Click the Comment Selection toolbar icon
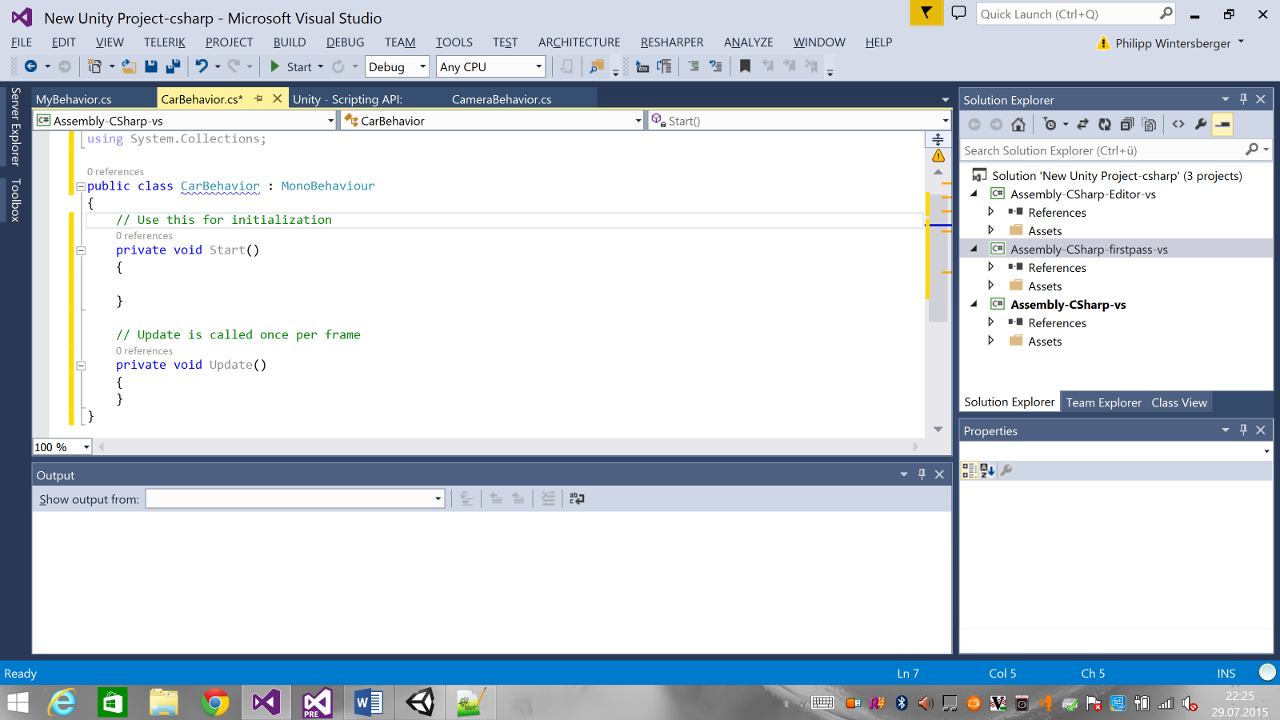This screenshot has width=1280, height=720. click(x=693, y=66)
